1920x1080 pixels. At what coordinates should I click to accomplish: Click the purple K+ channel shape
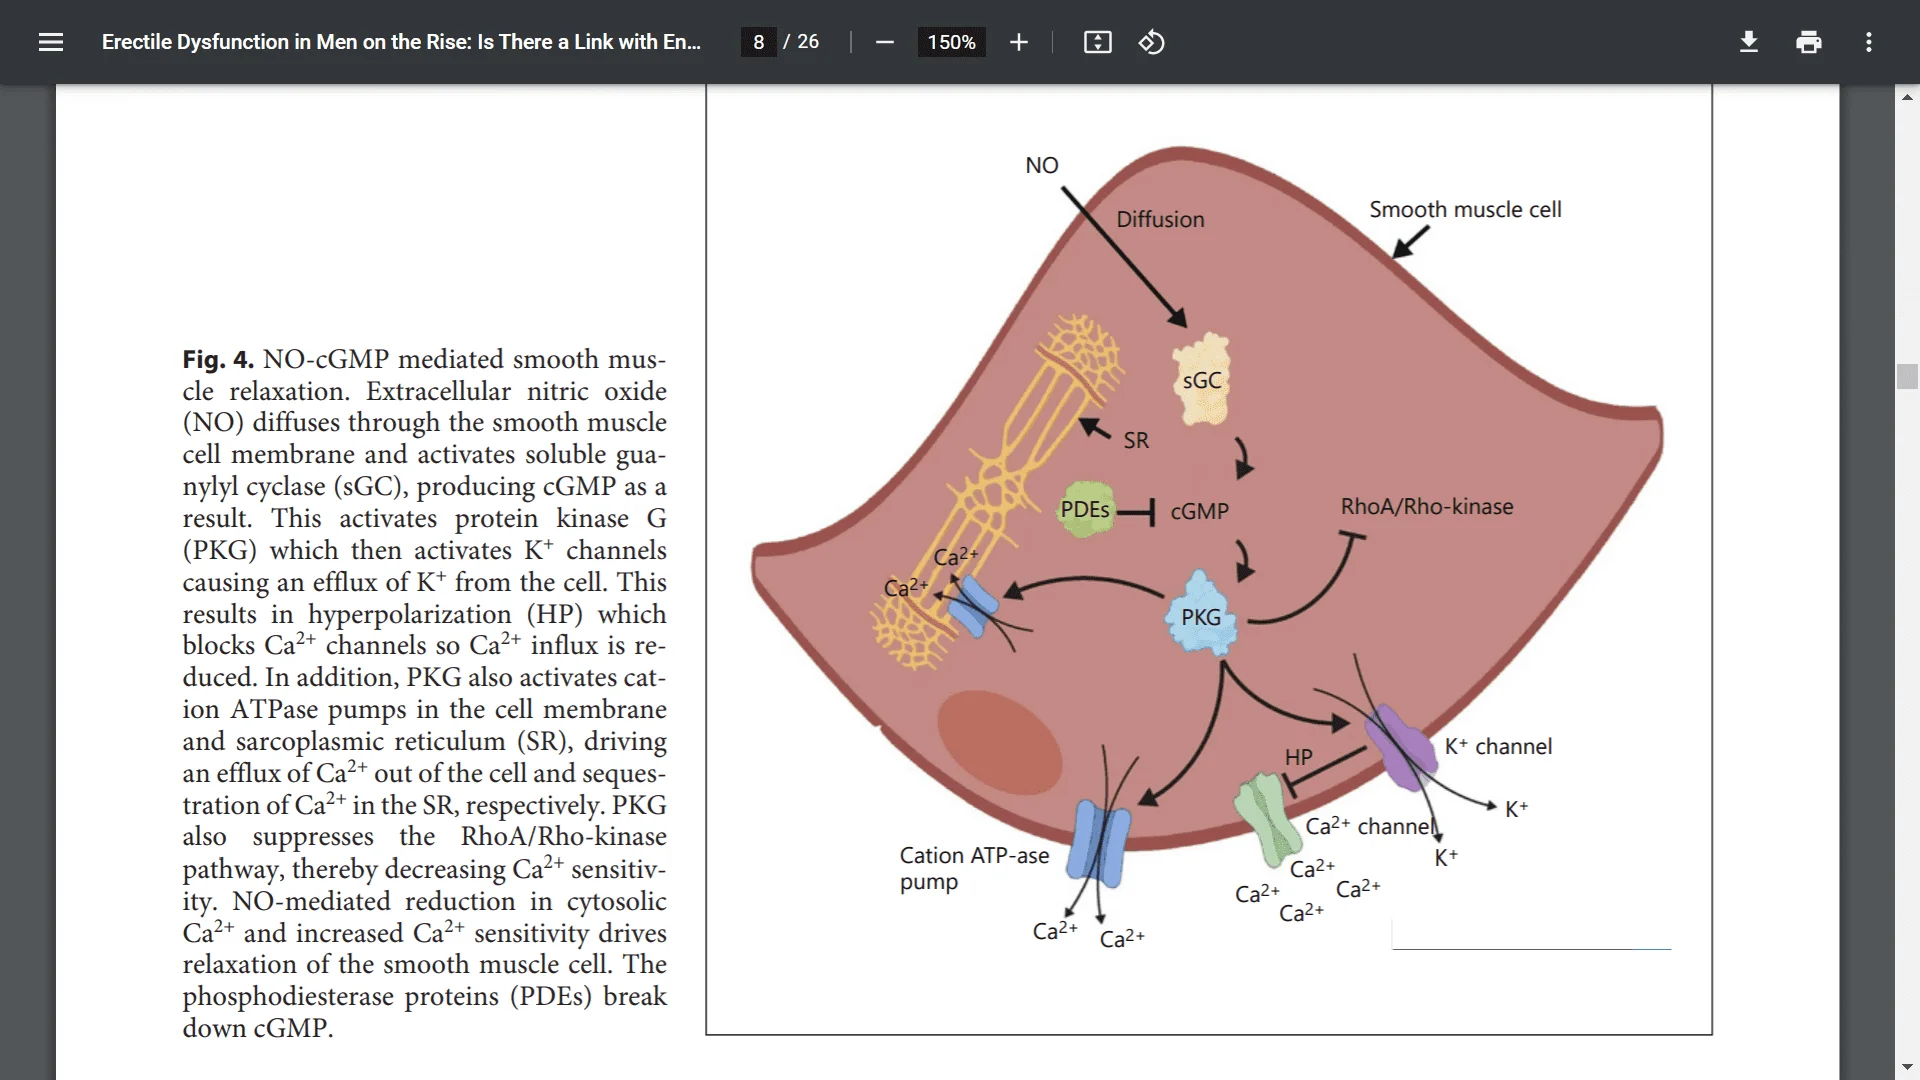pos(1400,748)
